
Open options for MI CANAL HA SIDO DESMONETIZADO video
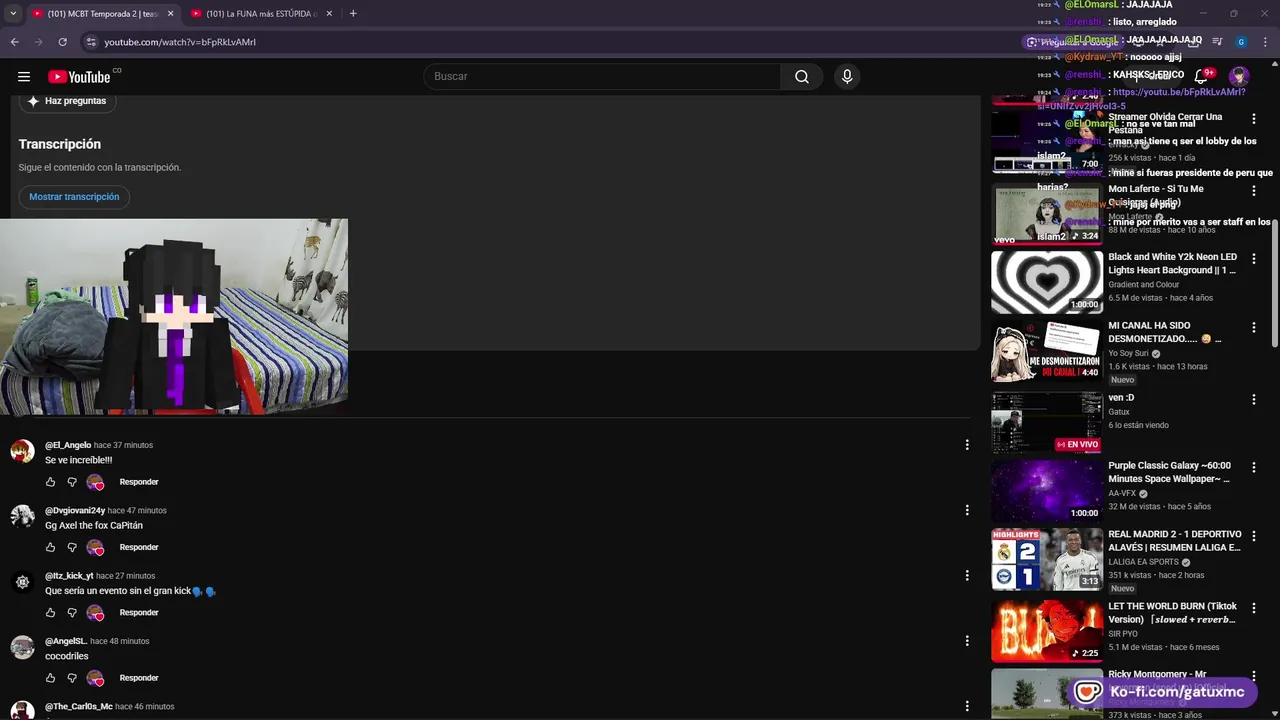(x=1253, y=328)
